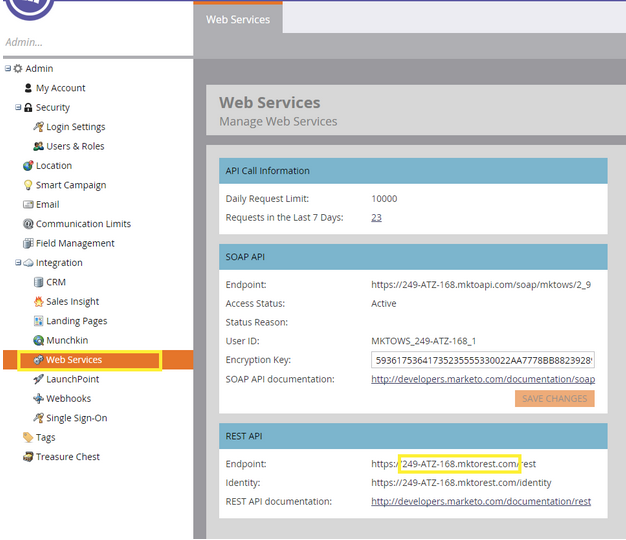Click the REST Identity URL value
This screenshot has width=626, height=540.
(x=461, y=483)
